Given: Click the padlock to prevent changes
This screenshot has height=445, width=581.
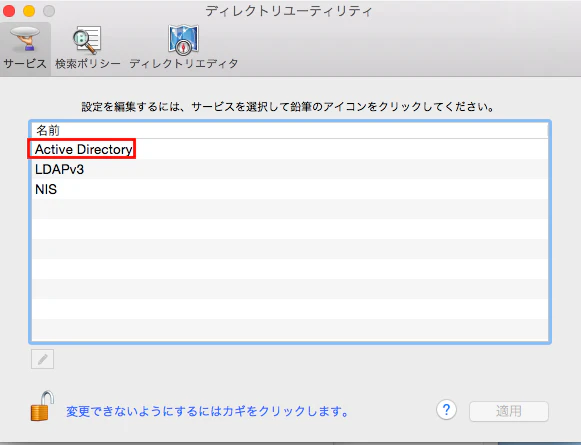Looking at the screenshot, I should point(42,406).
